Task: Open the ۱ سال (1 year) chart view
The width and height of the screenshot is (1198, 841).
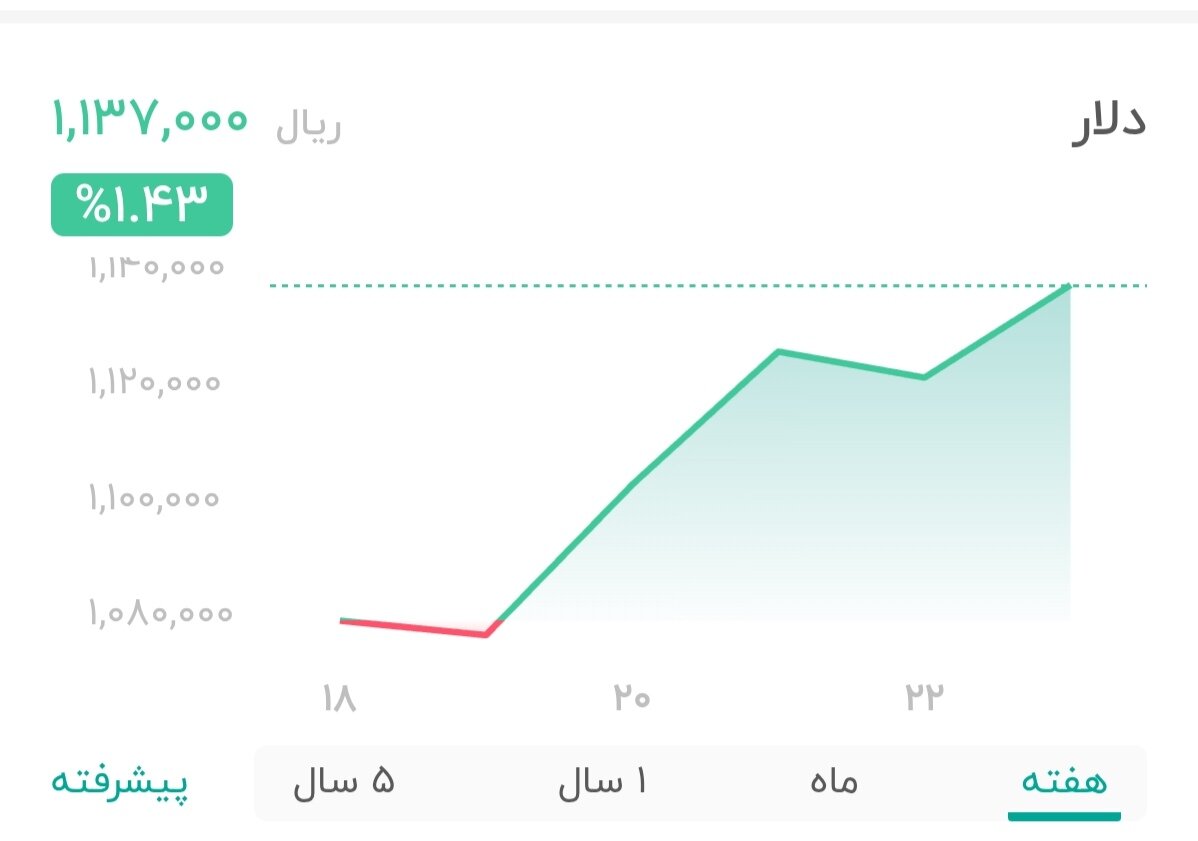Action: (x=602, y=783)
